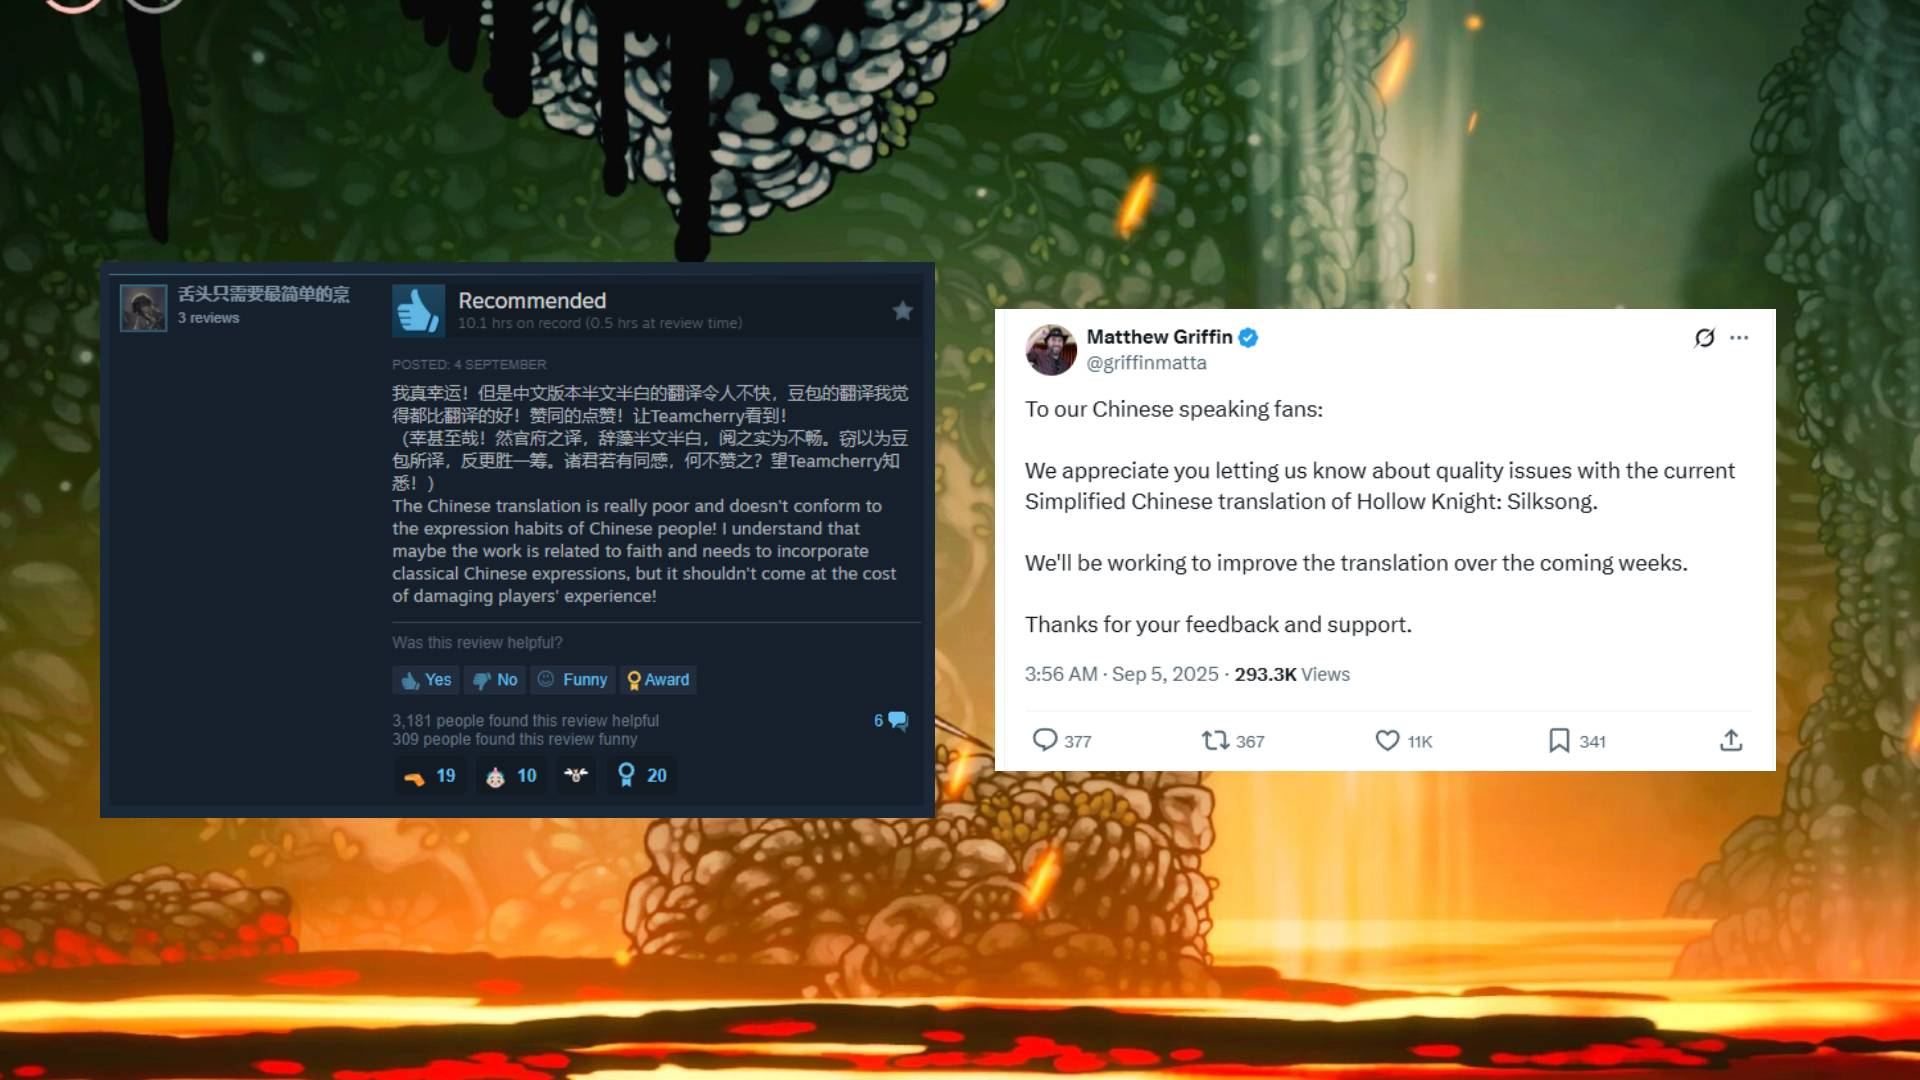This screenshot has height=1080, width=1920.
Task: Click the award reaction showing count 20
Action: 641,775
